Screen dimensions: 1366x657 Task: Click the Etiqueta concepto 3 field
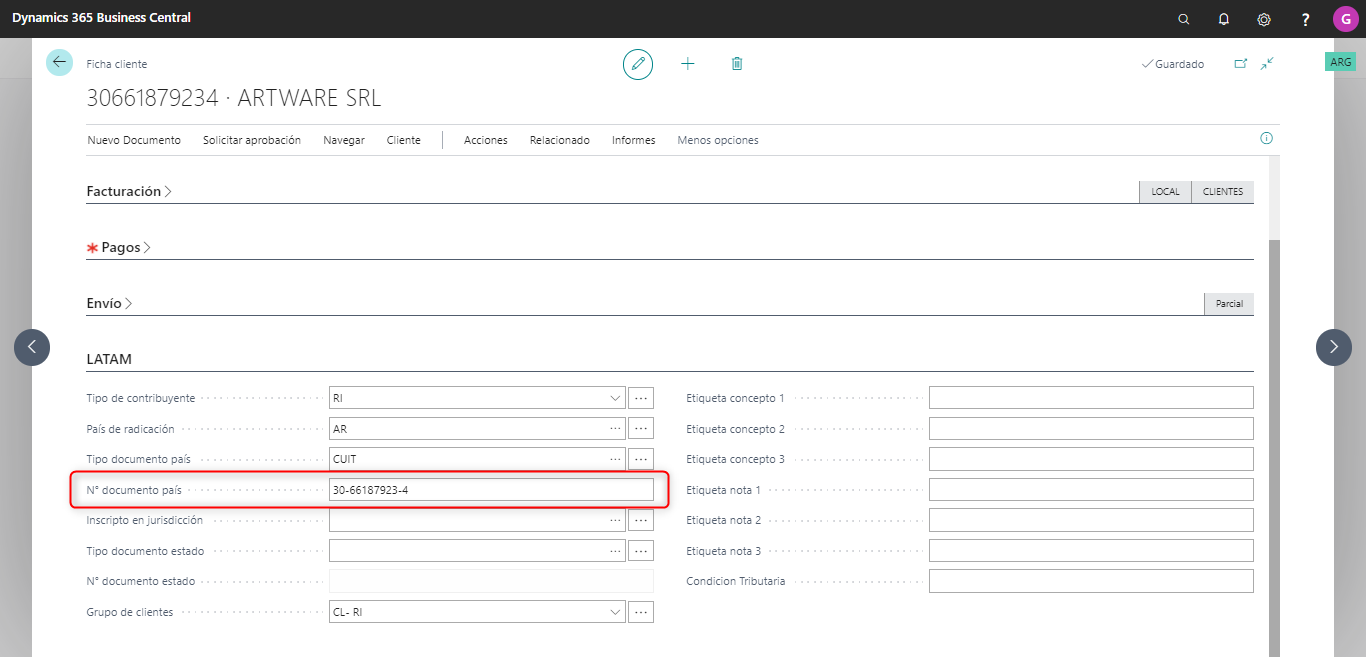coord(1091,459)
